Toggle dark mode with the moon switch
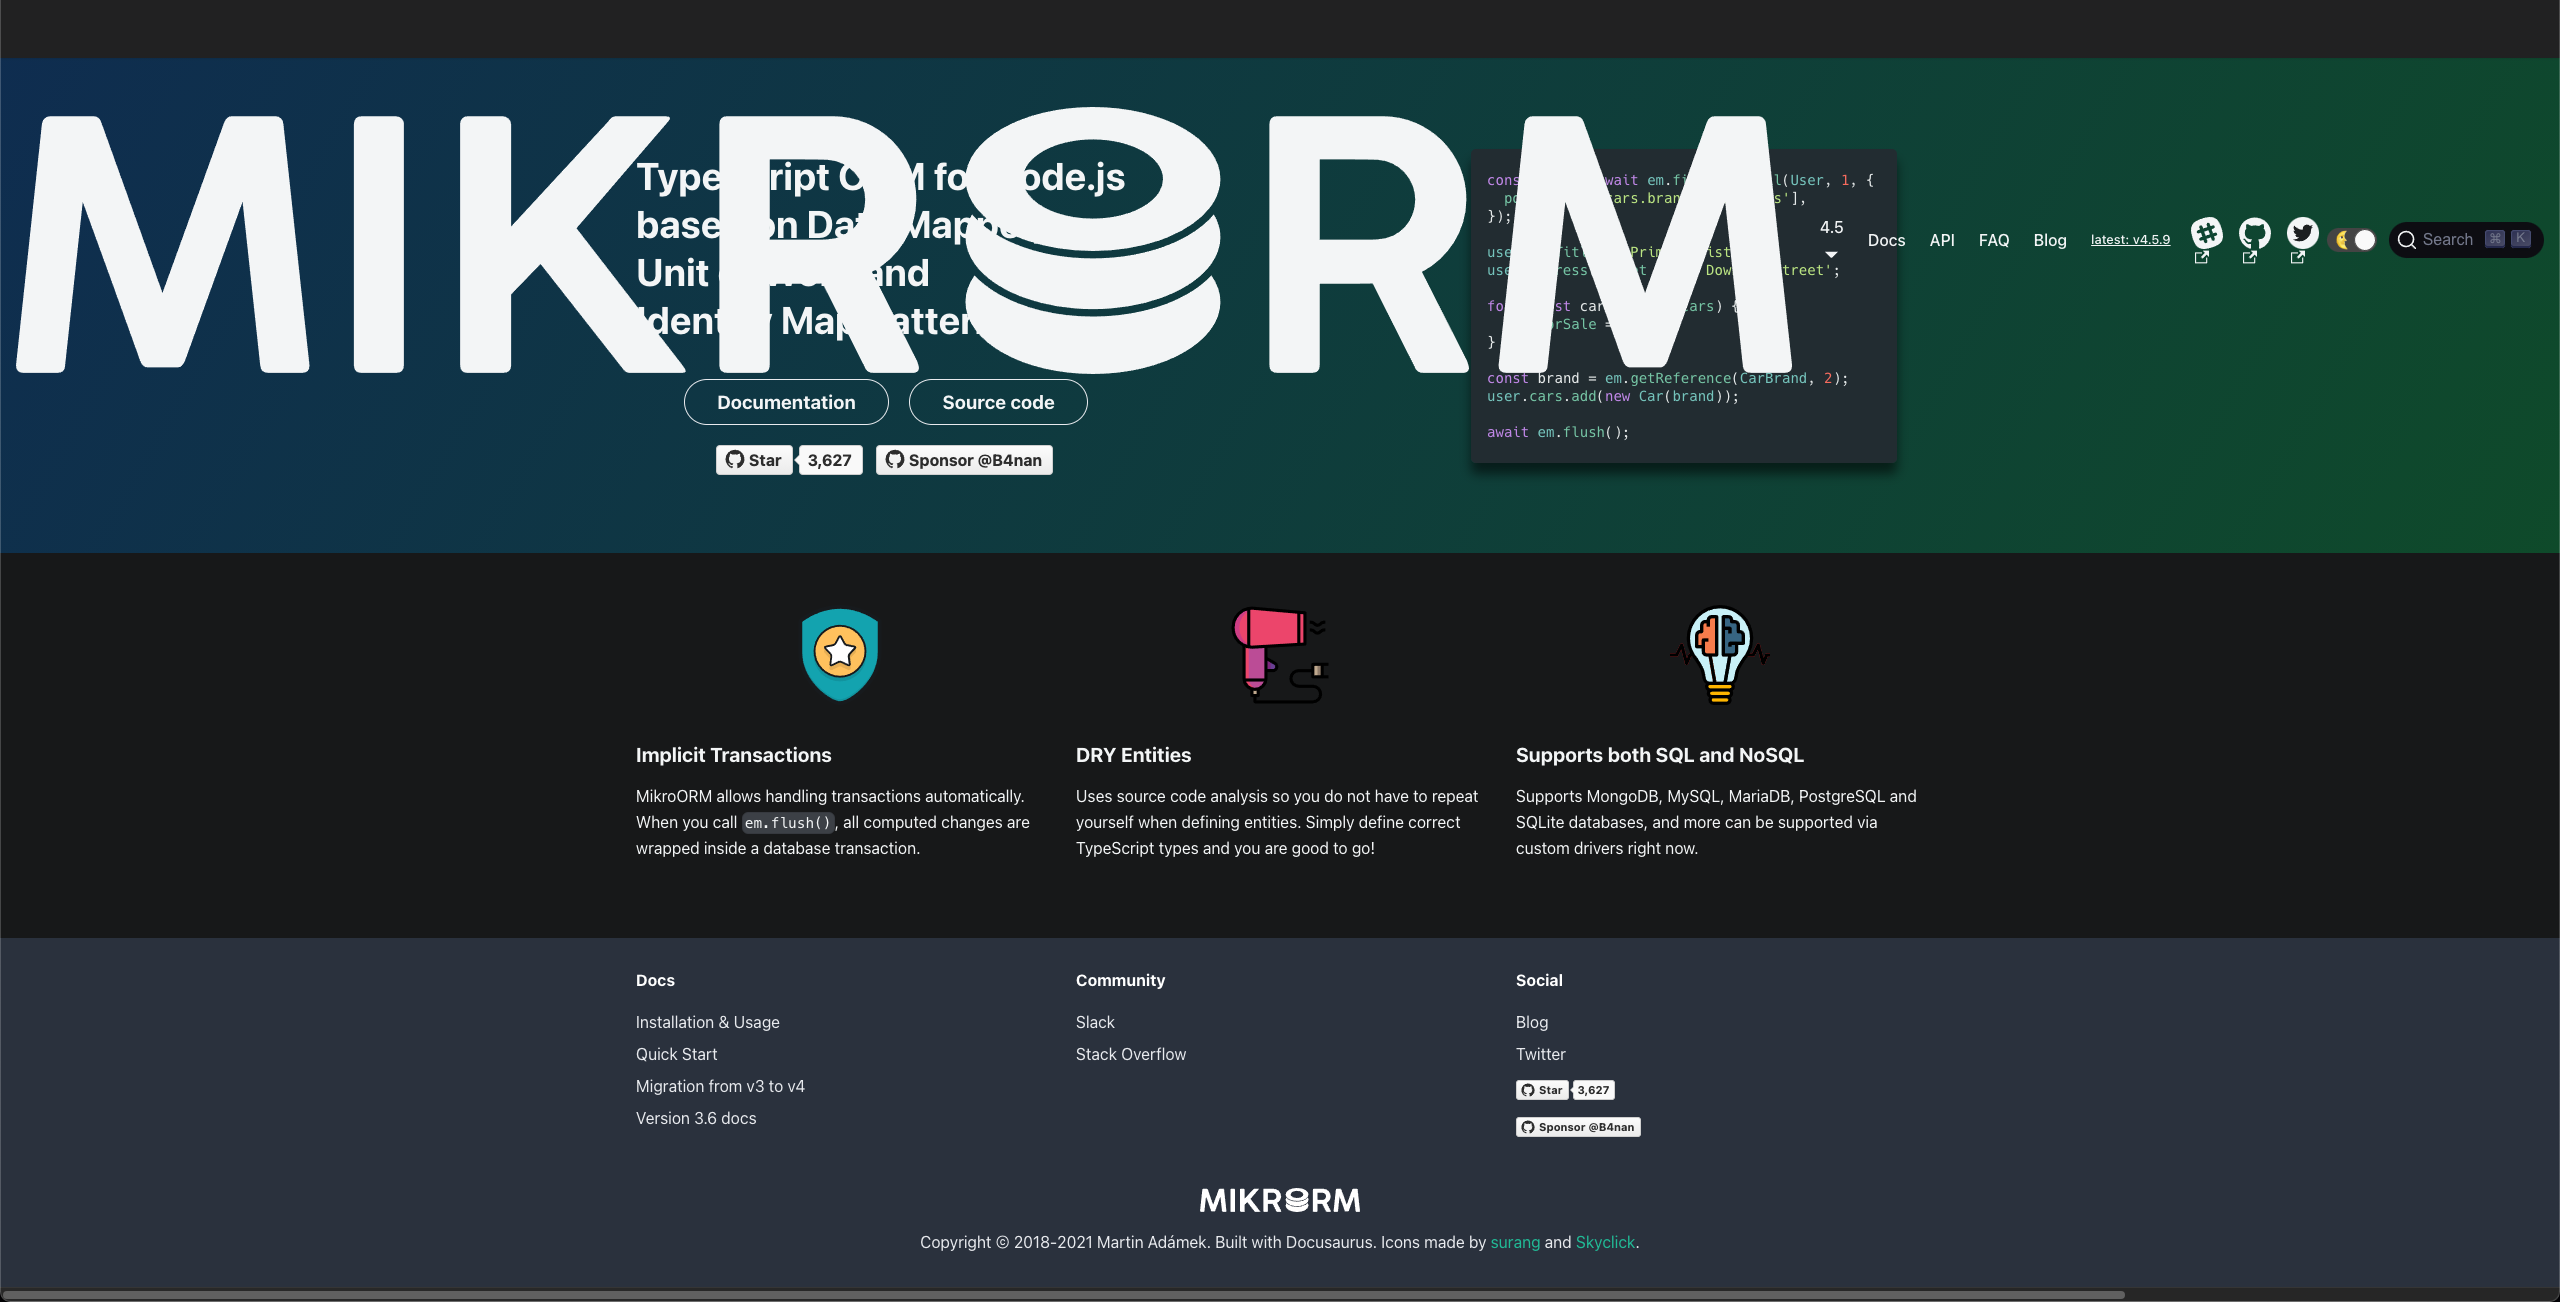Image resolution: width=2560 pixels, height=1302 pixels. click(2353, 239)
